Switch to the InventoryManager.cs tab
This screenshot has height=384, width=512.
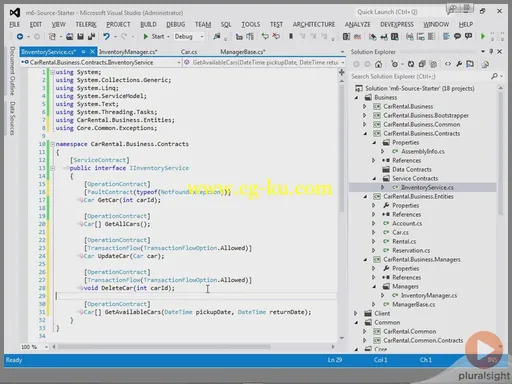coord(128,52)
